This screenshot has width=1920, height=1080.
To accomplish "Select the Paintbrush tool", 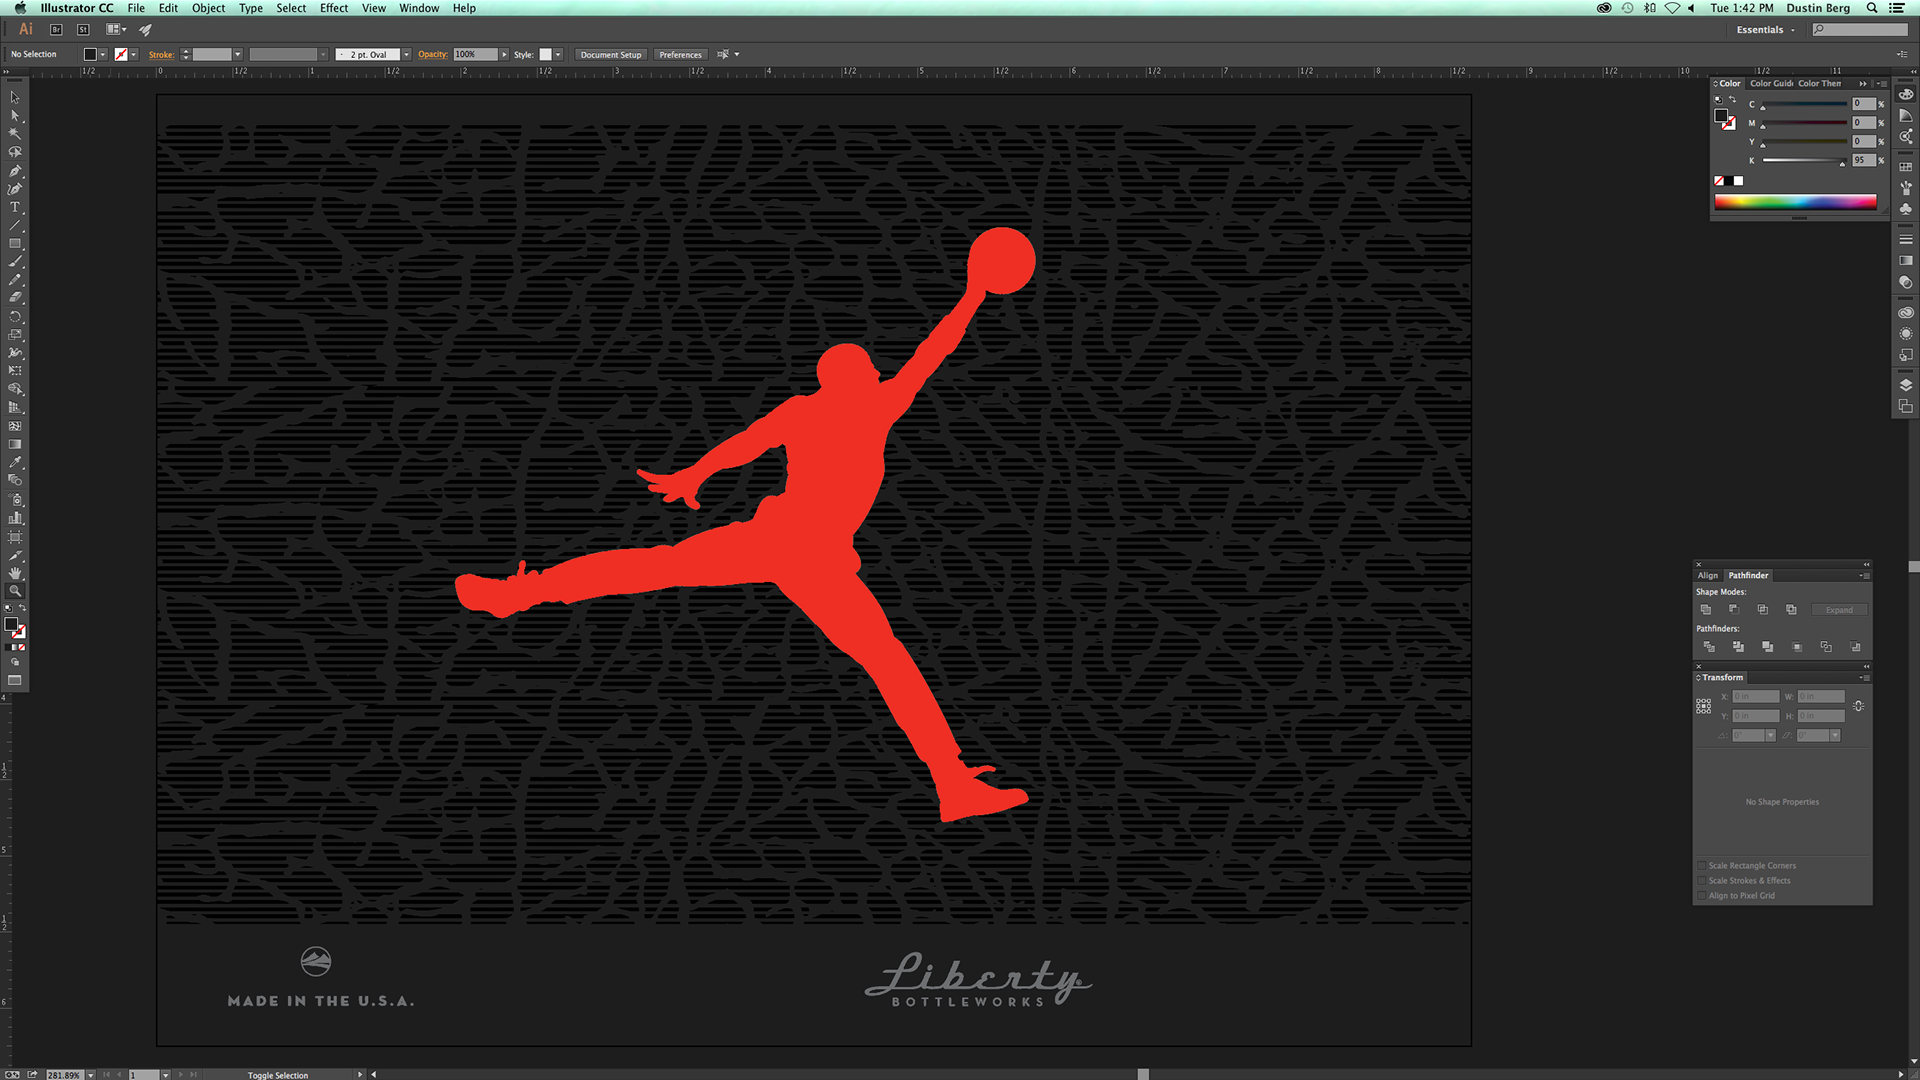I will tap(15, 262).
